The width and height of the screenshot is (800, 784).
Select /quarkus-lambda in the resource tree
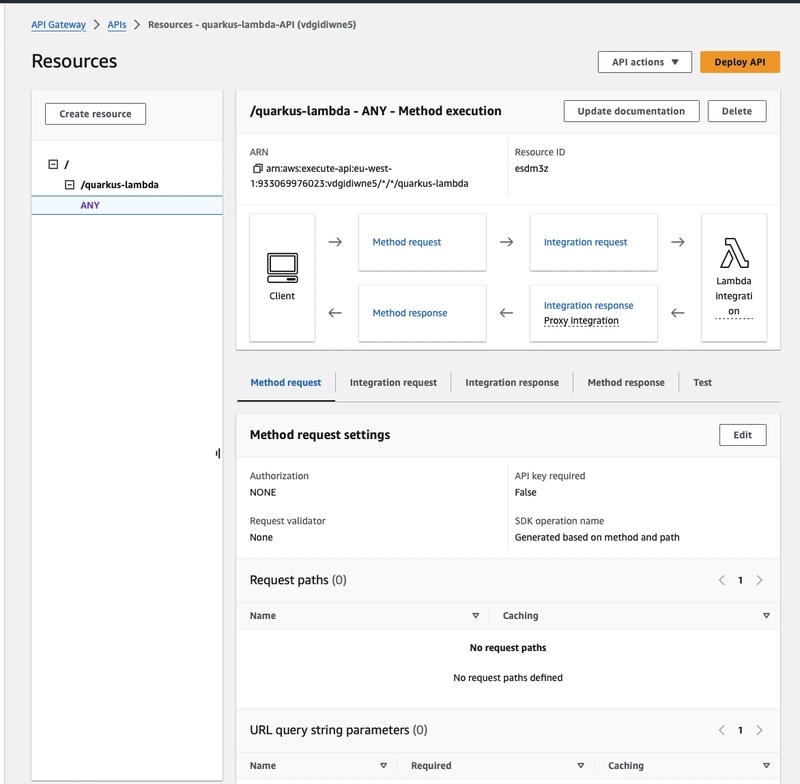[119, 185]
